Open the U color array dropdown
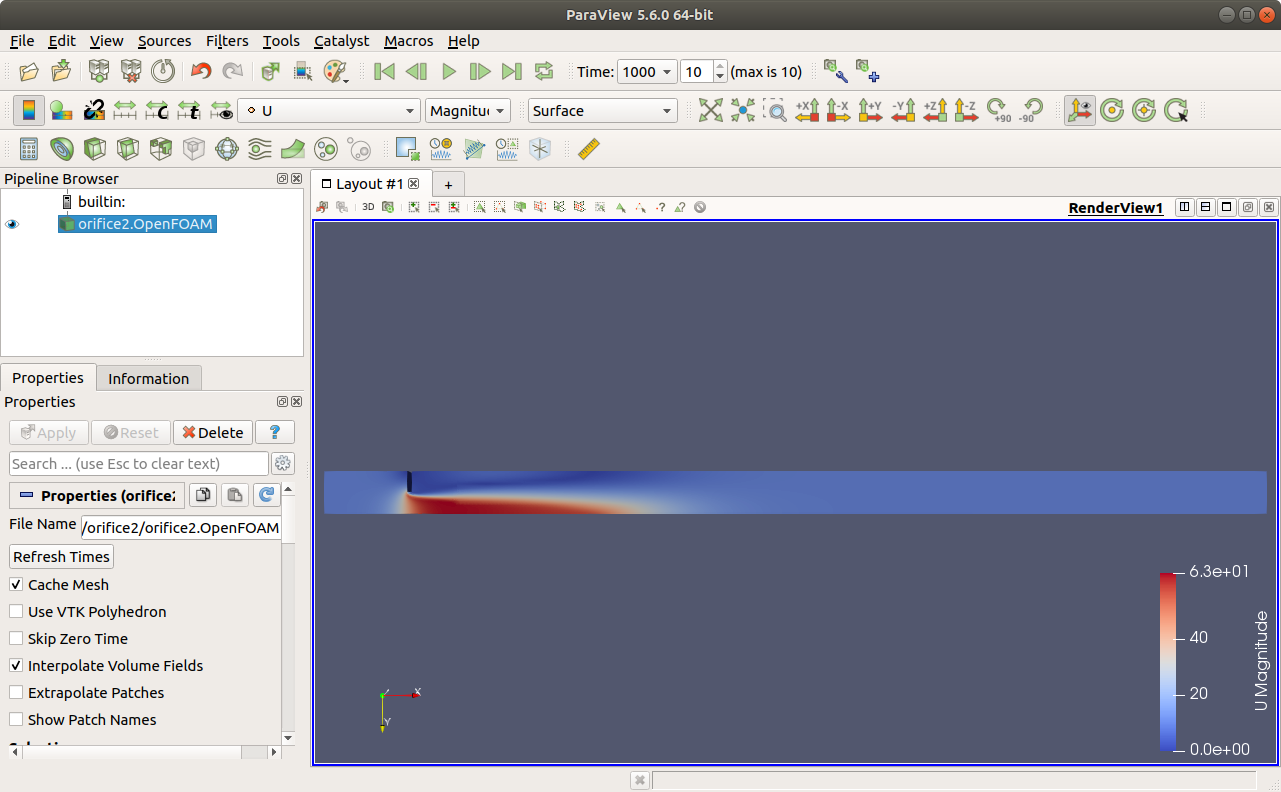 [329, 111]
